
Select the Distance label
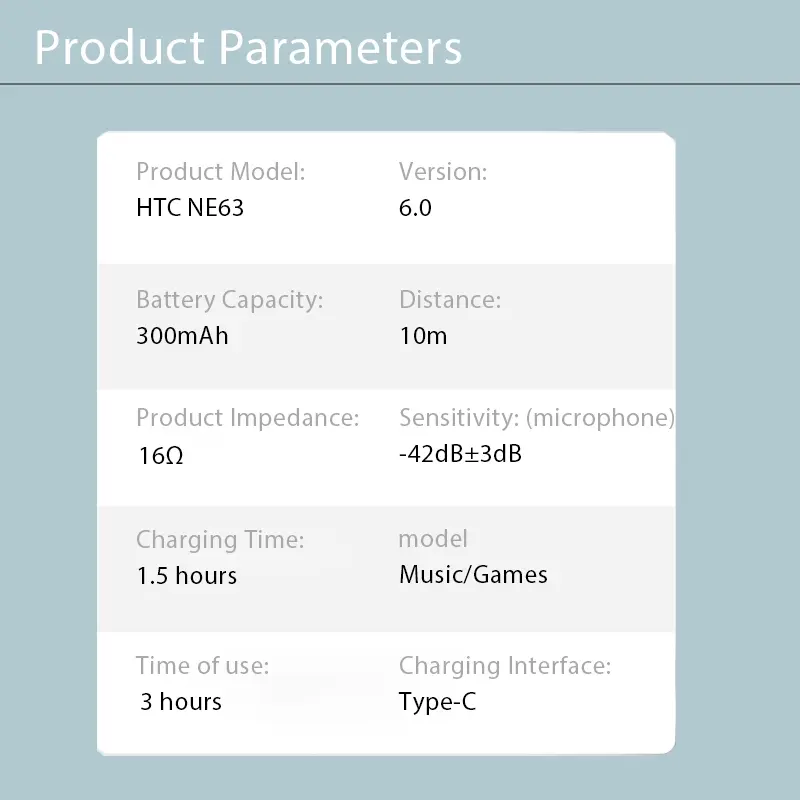(450, 299)
